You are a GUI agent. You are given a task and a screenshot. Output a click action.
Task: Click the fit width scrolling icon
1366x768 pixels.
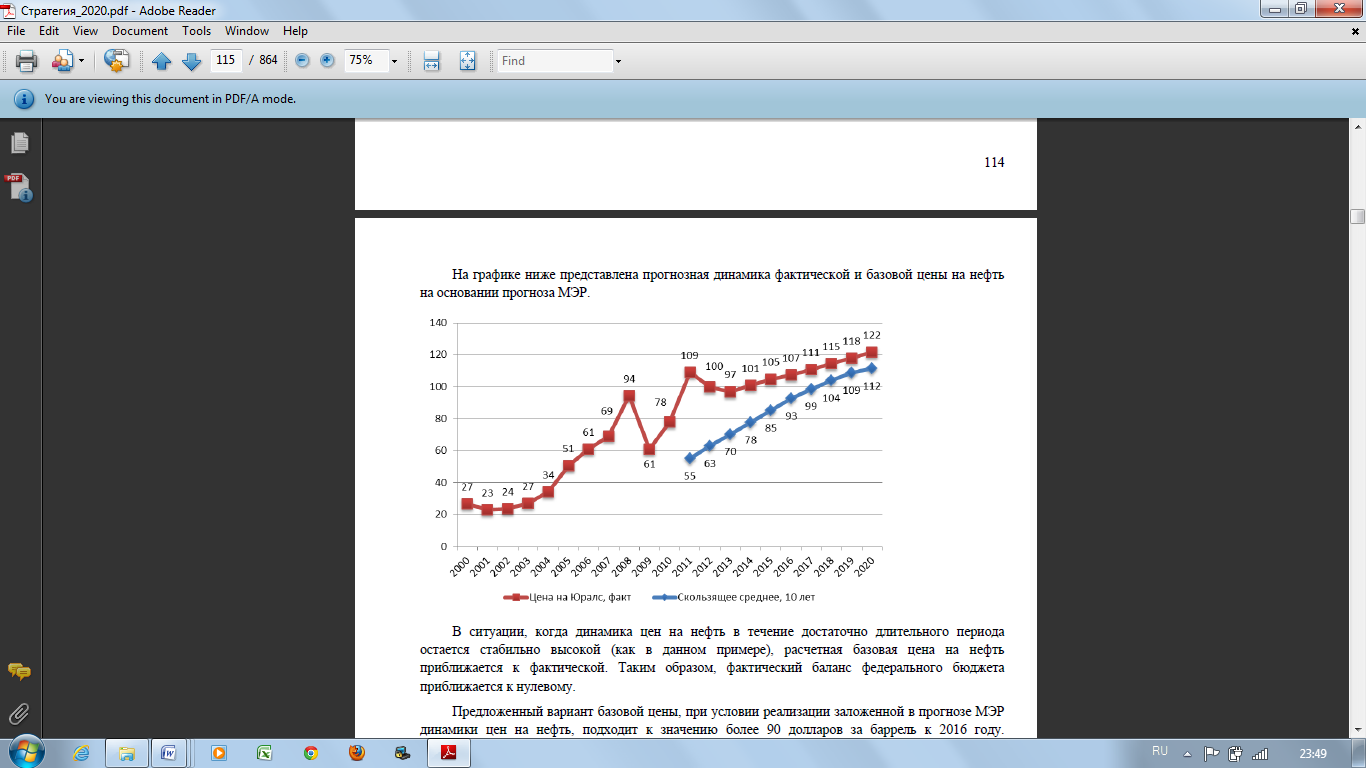tap(432, 61)
